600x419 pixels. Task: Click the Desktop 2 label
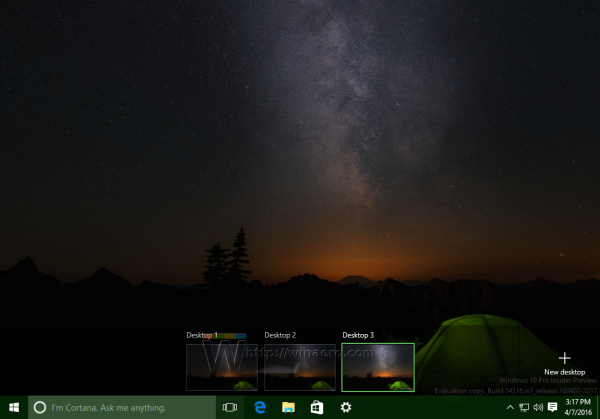coord(280,335)
